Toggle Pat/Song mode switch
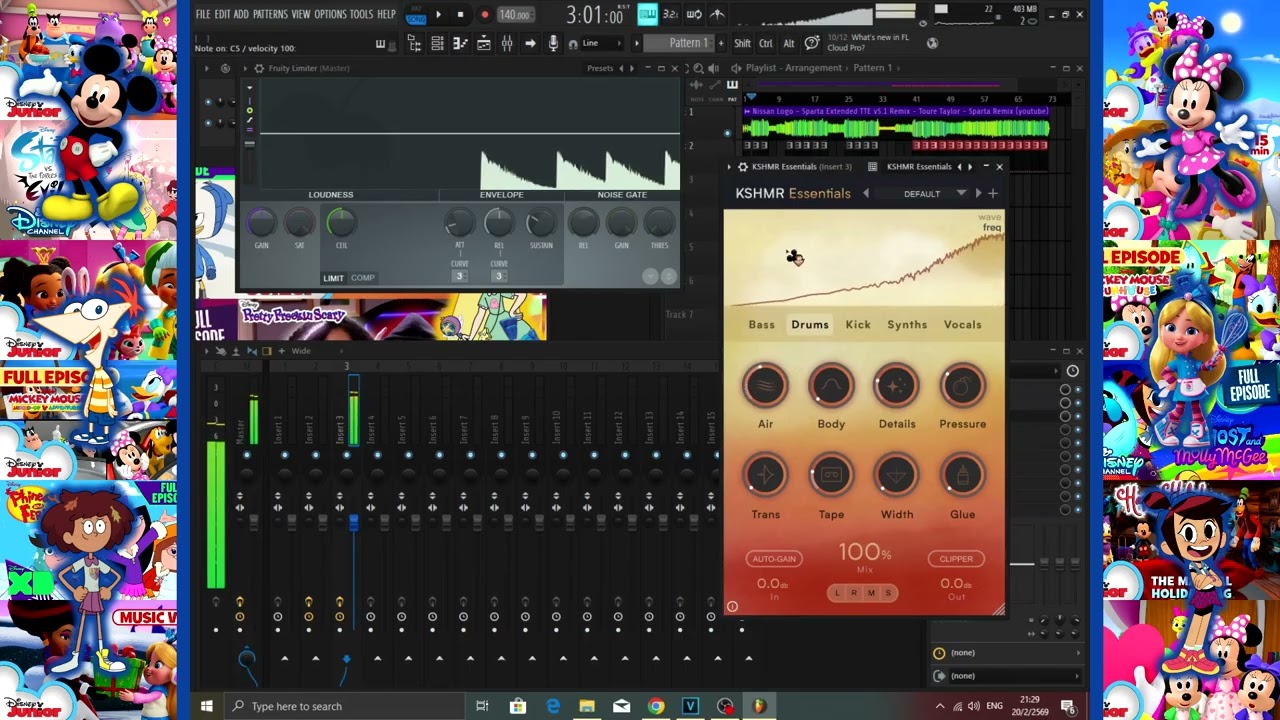 [x=415, y=14]
